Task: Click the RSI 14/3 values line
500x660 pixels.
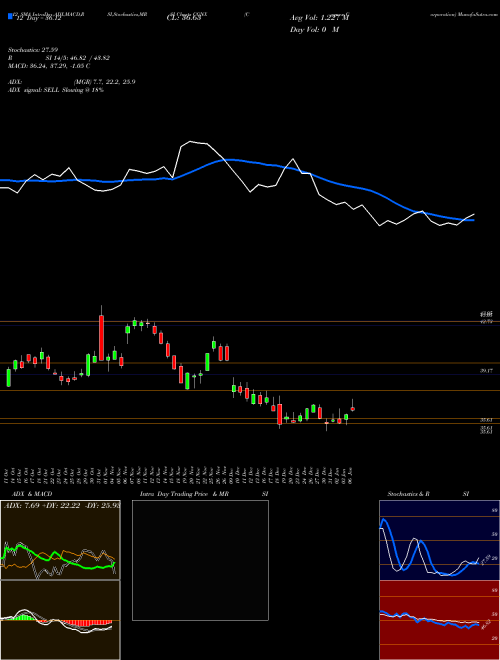Action: pos(59,58)
